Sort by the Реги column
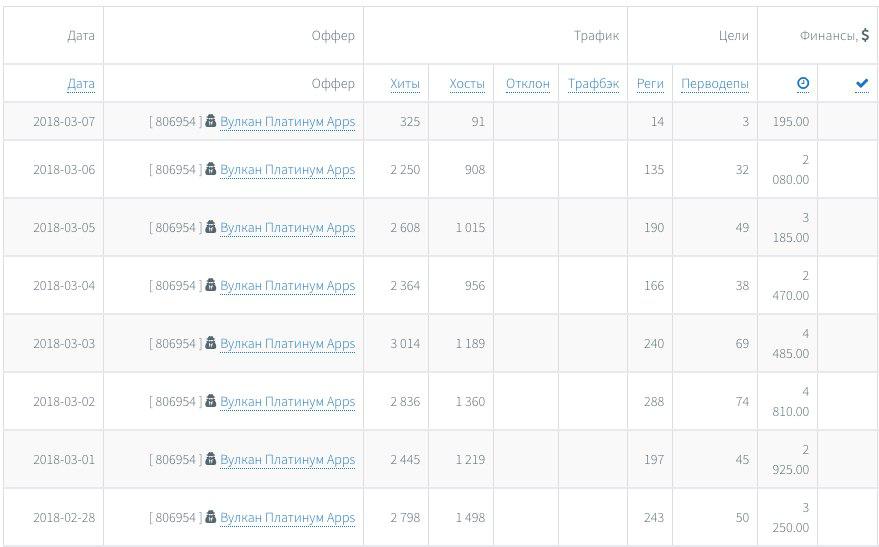The width and height of the screenshot is (879, 547). 650,84
